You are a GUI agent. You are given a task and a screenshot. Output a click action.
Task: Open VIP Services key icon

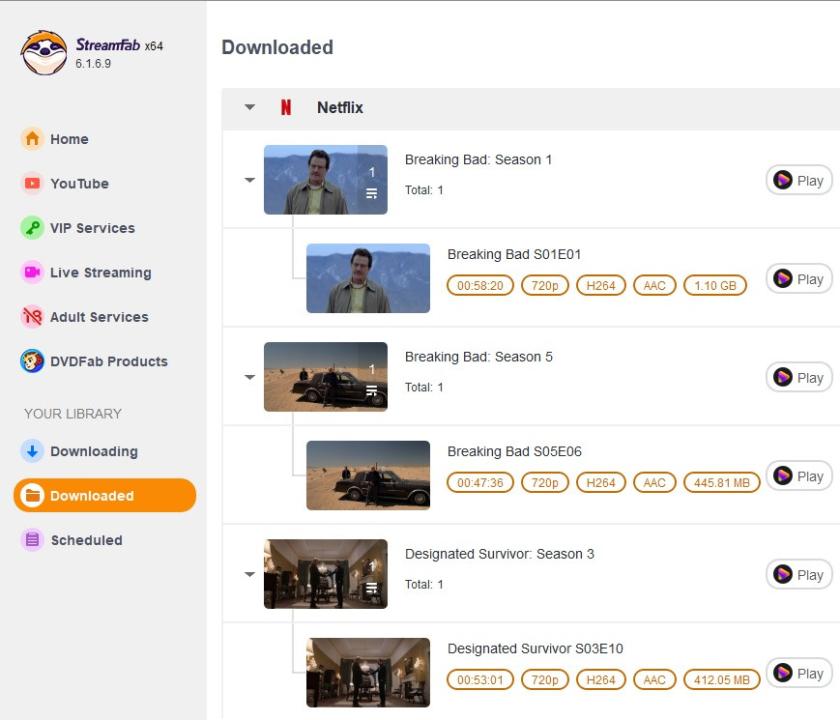(x=33, y=228)
